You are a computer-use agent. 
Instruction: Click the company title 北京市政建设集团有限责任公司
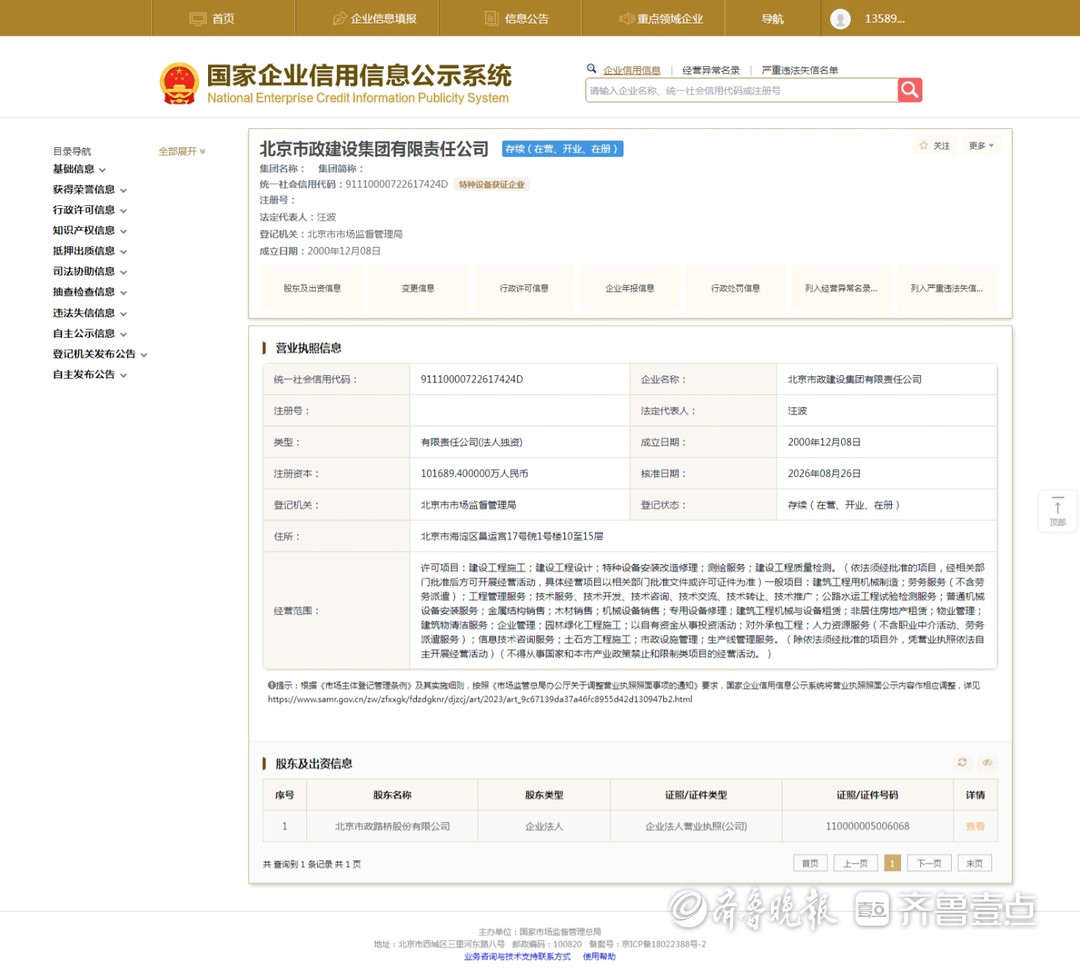pyautogui.click(x=374, y=149)
